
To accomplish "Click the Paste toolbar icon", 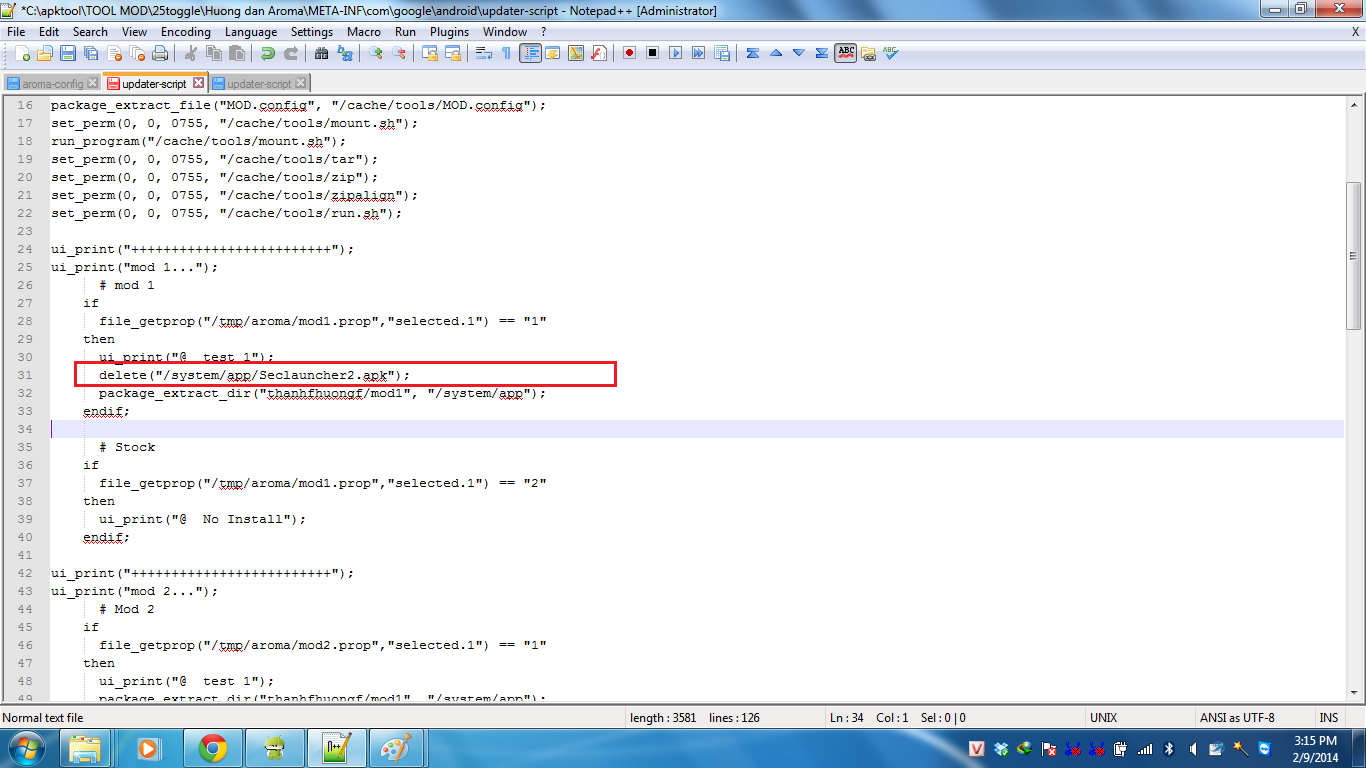I will [236, 53].
